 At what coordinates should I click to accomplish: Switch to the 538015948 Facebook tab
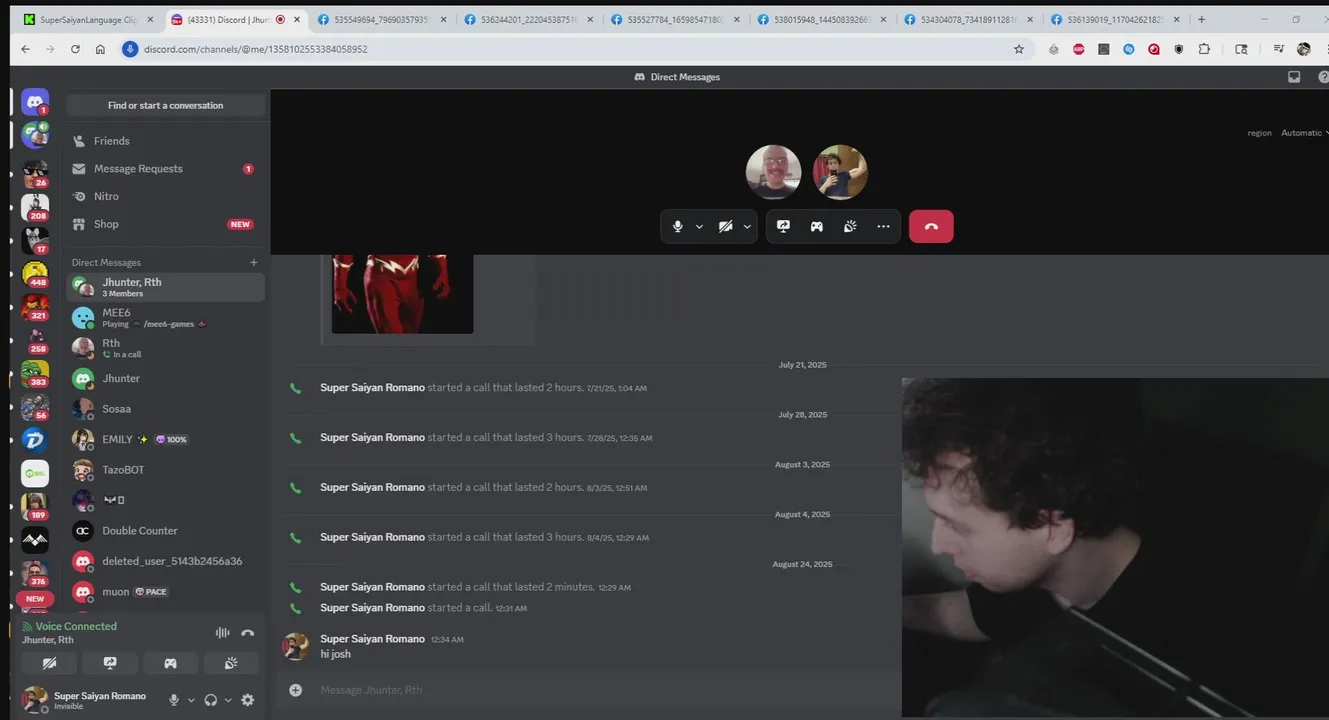point(823,19)
